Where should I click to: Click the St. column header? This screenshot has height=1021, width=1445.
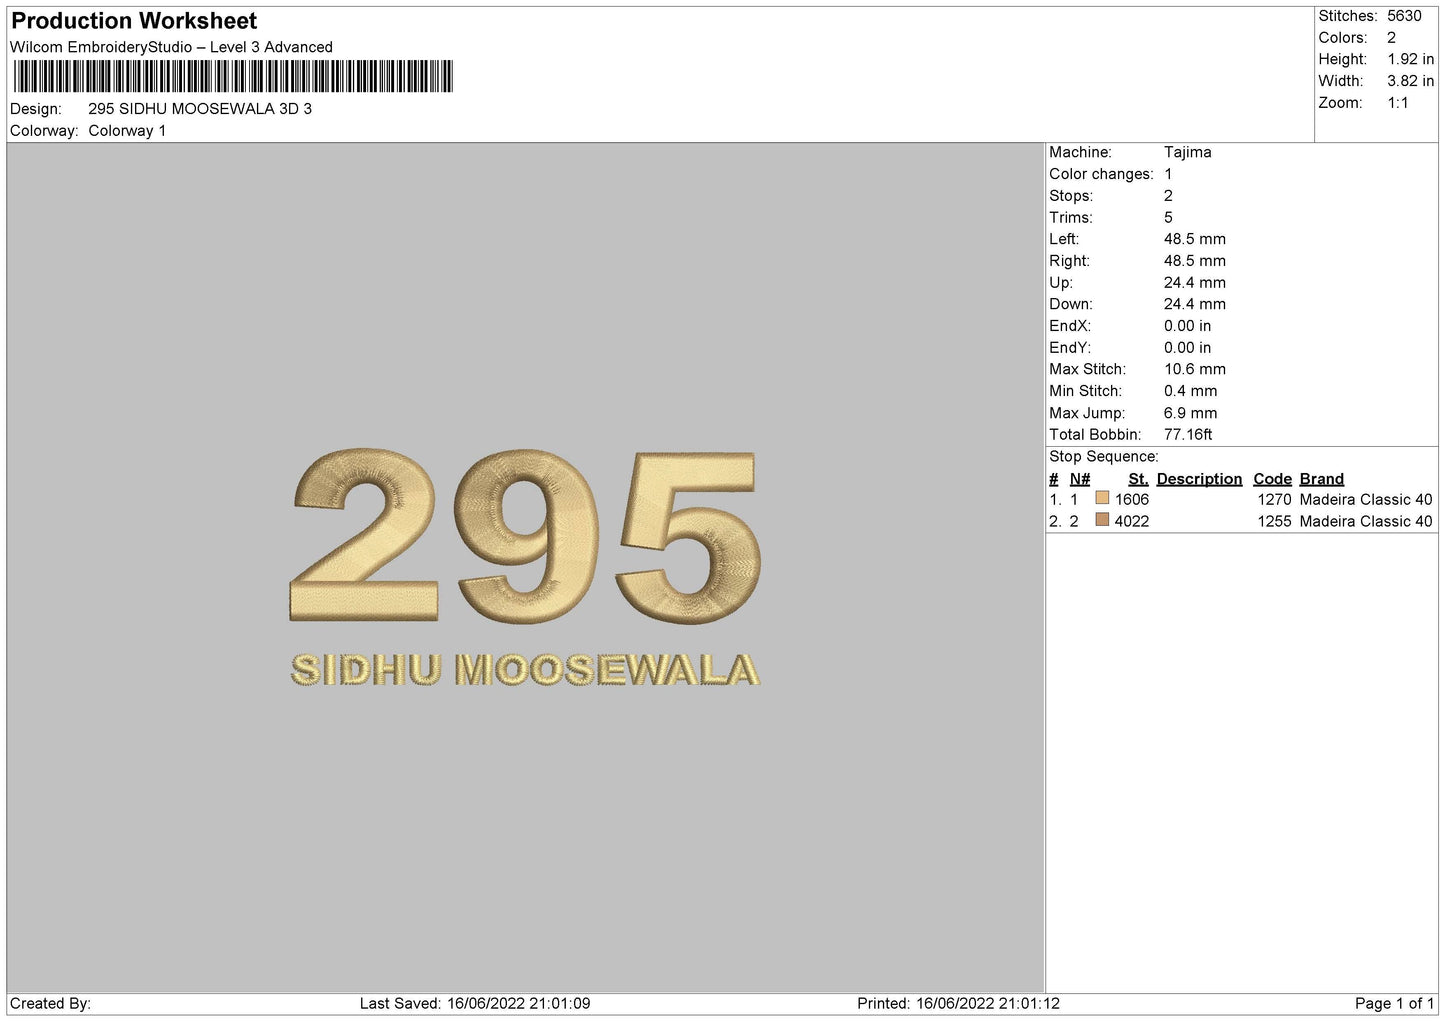coord(1138,479)
